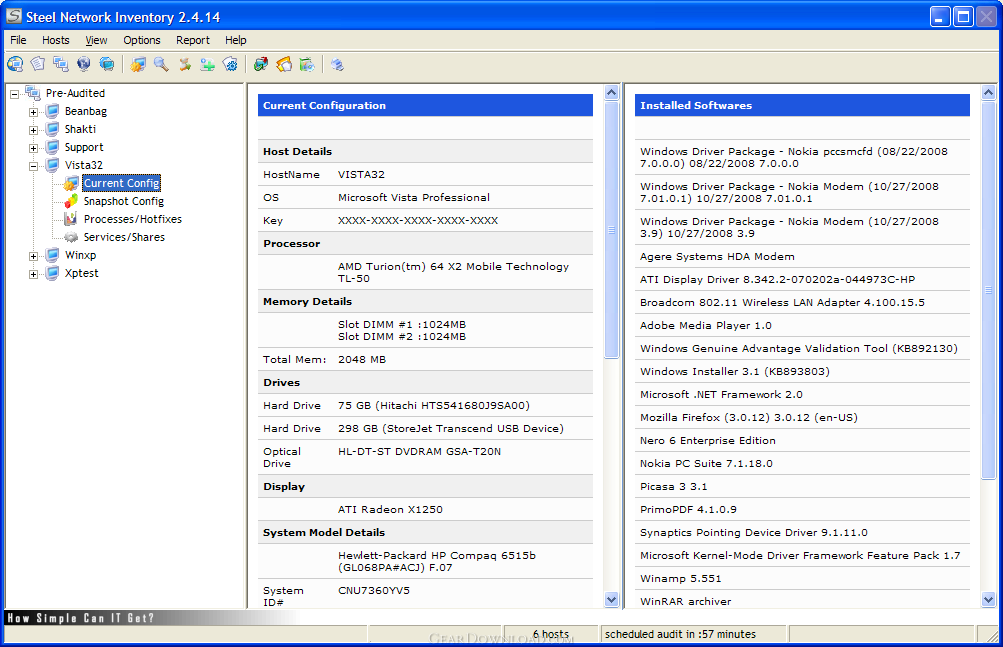Click the Winamp 5.551 software entry

click(681, 579)
